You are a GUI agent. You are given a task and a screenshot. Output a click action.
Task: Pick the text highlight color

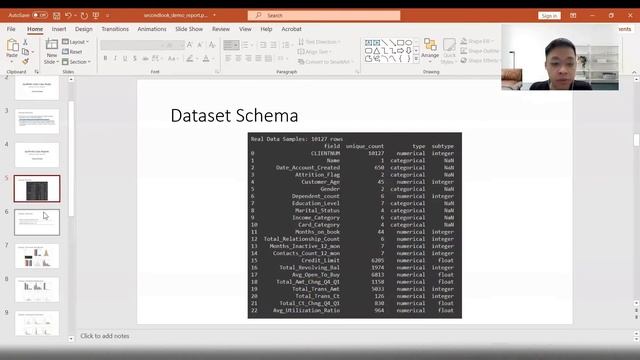click(x=191, y=59)
